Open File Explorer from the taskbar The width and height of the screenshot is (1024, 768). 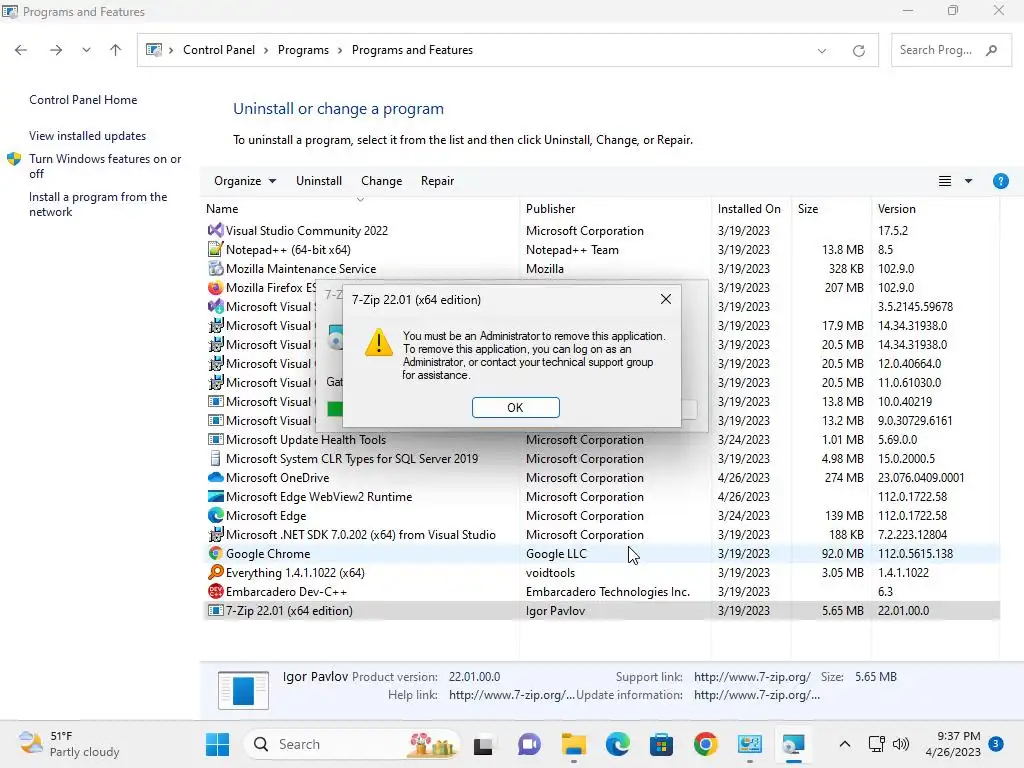[x=573, y=744]
